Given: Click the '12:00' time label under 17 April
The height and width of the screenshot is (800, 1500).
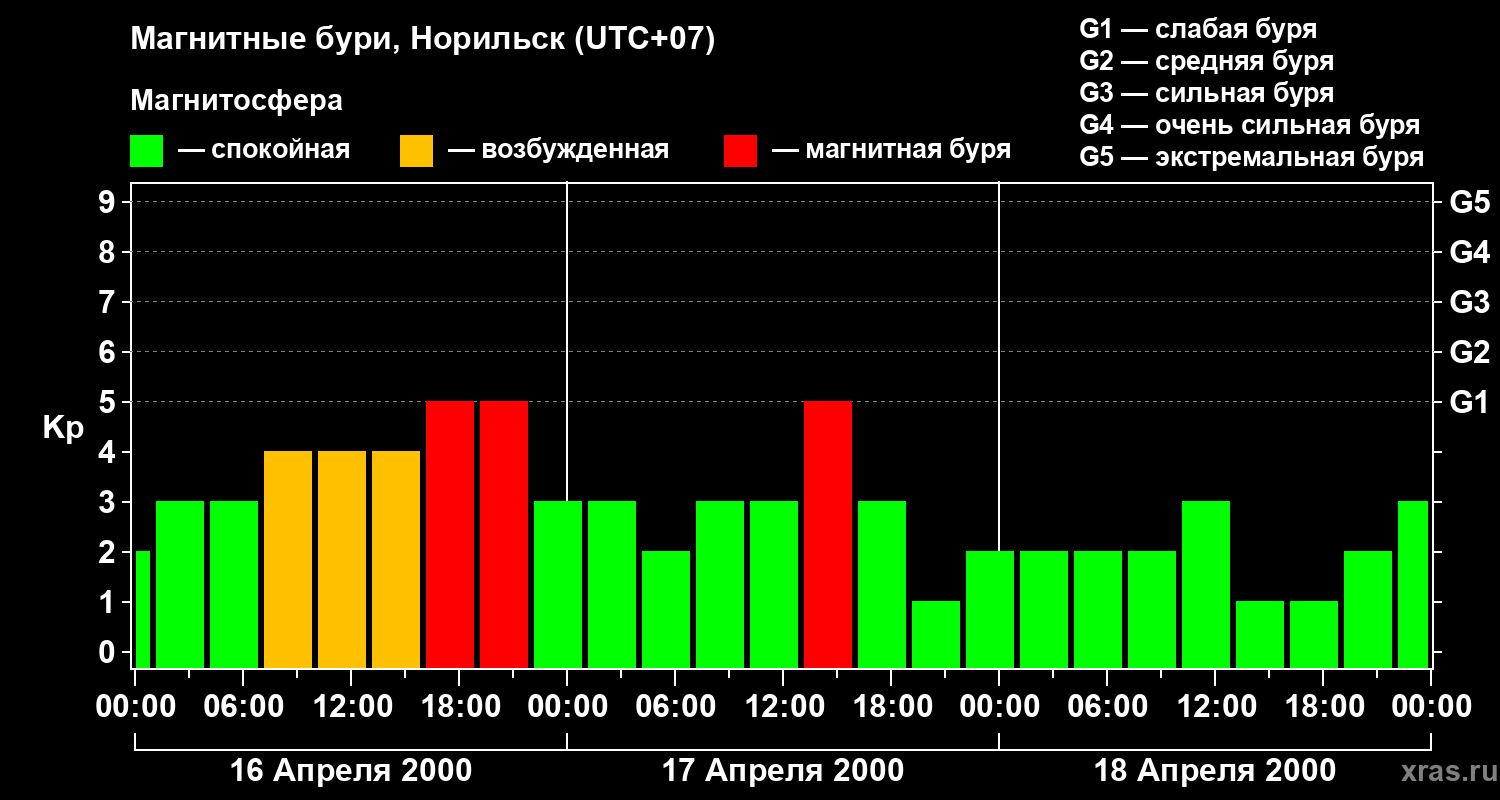Looking at the screenshot, I should 783,707.
